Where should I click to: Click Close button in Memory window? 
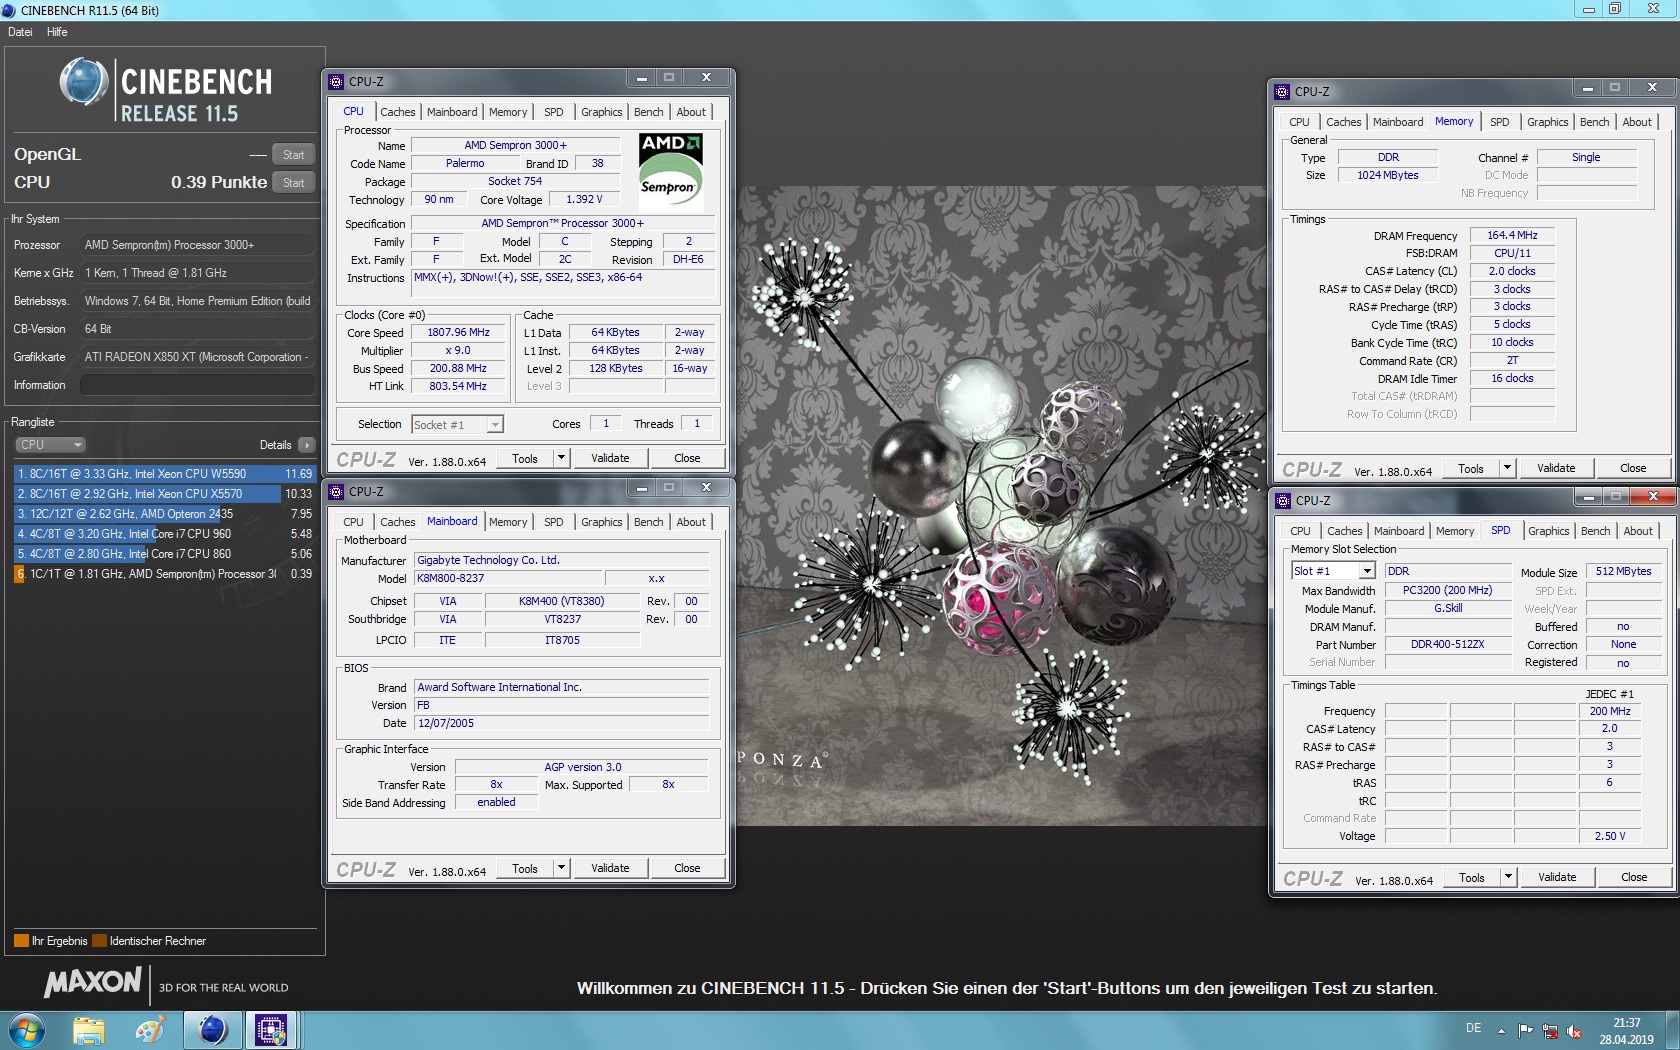[1633, 468]
